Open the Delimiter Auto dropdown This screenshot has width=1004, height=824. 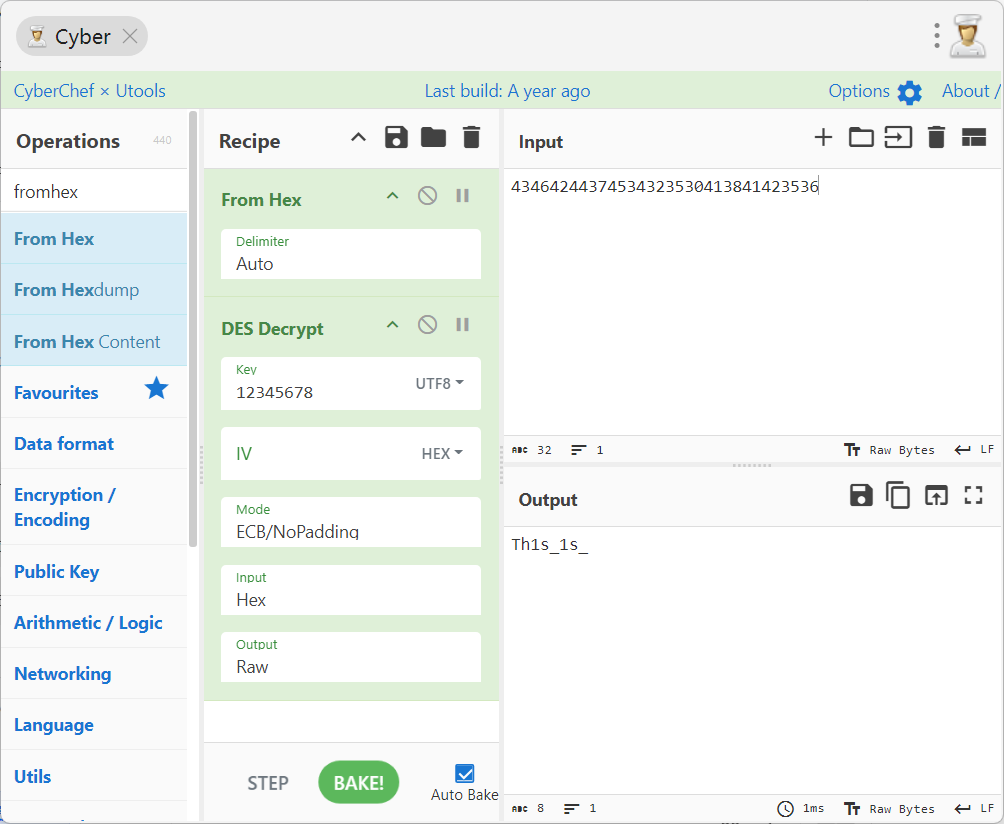click(x=351, y=254)
